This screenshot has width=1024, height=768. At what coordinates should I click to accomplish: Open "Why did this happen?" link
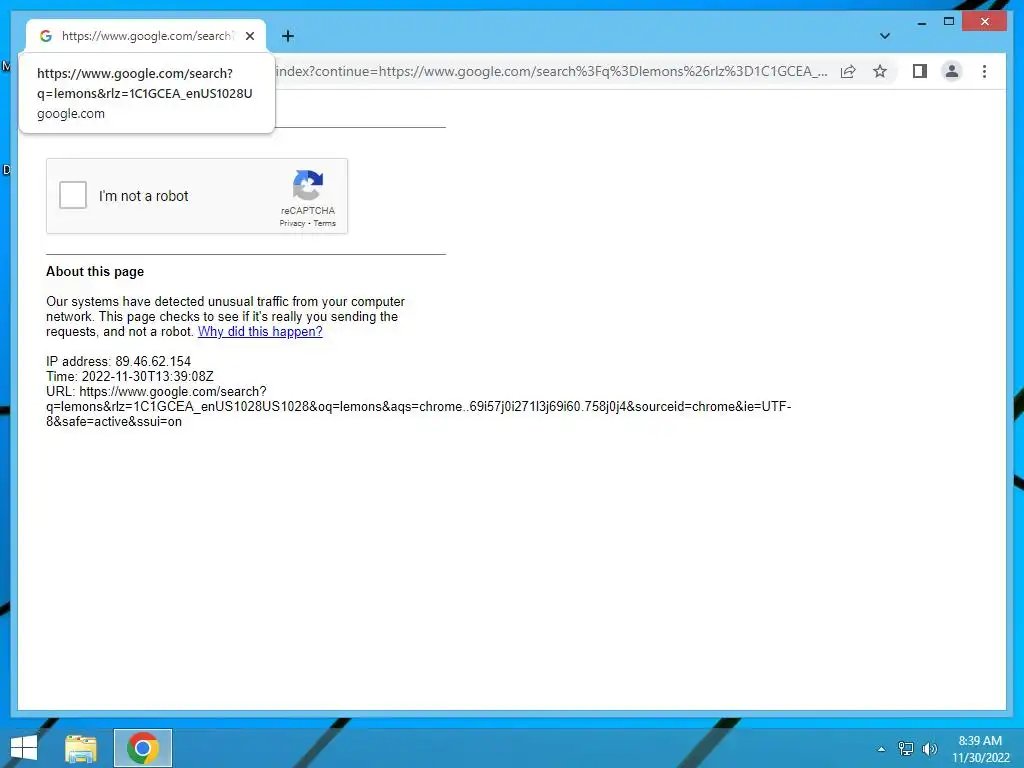(260, 332)
